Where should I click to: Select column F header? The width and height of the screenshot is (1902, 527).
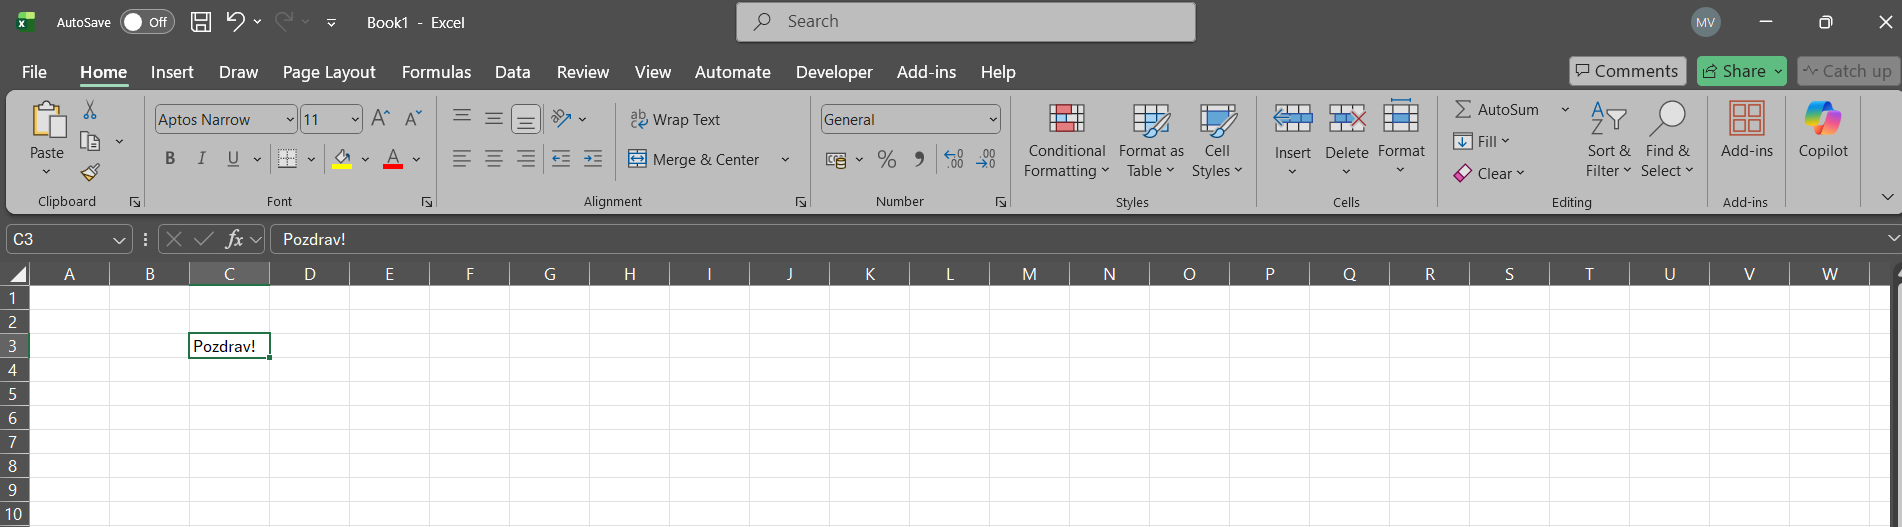coord(469,274)
